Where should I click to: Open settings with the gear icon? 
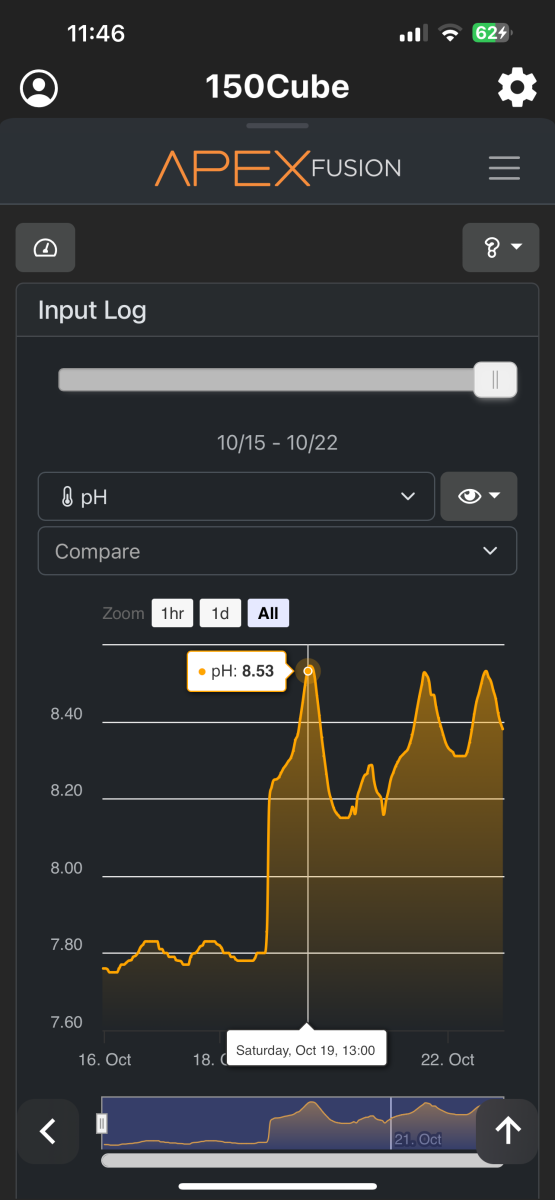tap(517, 88)
